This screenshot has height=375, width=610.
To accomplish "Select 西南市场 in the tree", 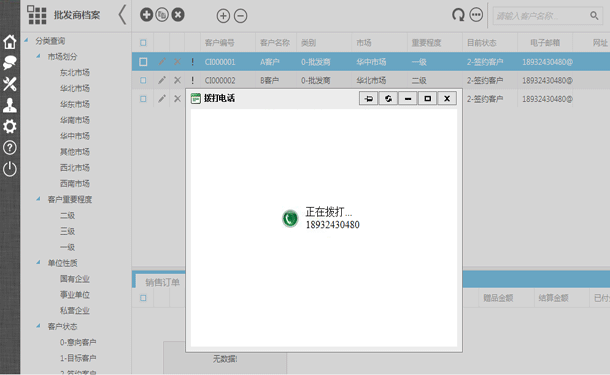I will [75, 184].
